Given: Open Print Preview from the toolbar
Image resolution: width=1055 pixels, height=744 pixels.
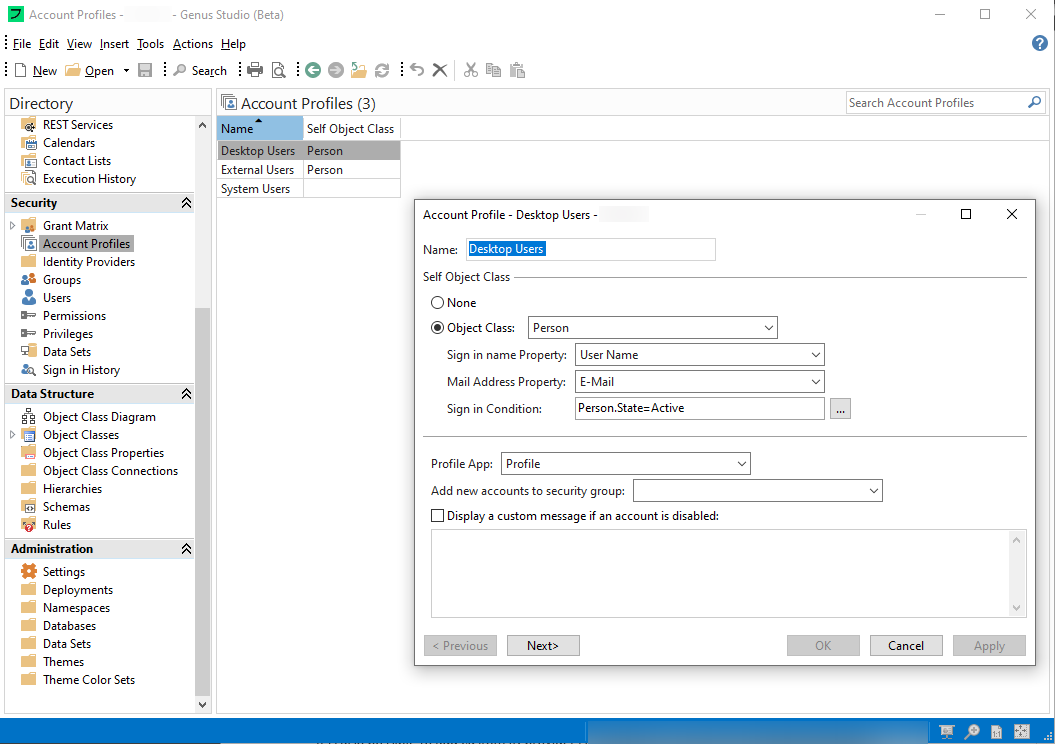Looking at the screenshot, I should point(279,70).
